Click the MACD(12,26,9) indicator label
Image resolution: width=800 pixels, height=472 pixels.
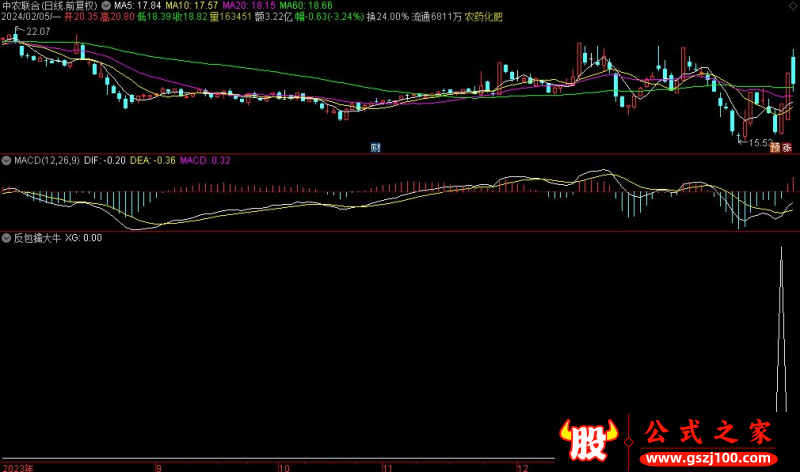coord(47,160)
